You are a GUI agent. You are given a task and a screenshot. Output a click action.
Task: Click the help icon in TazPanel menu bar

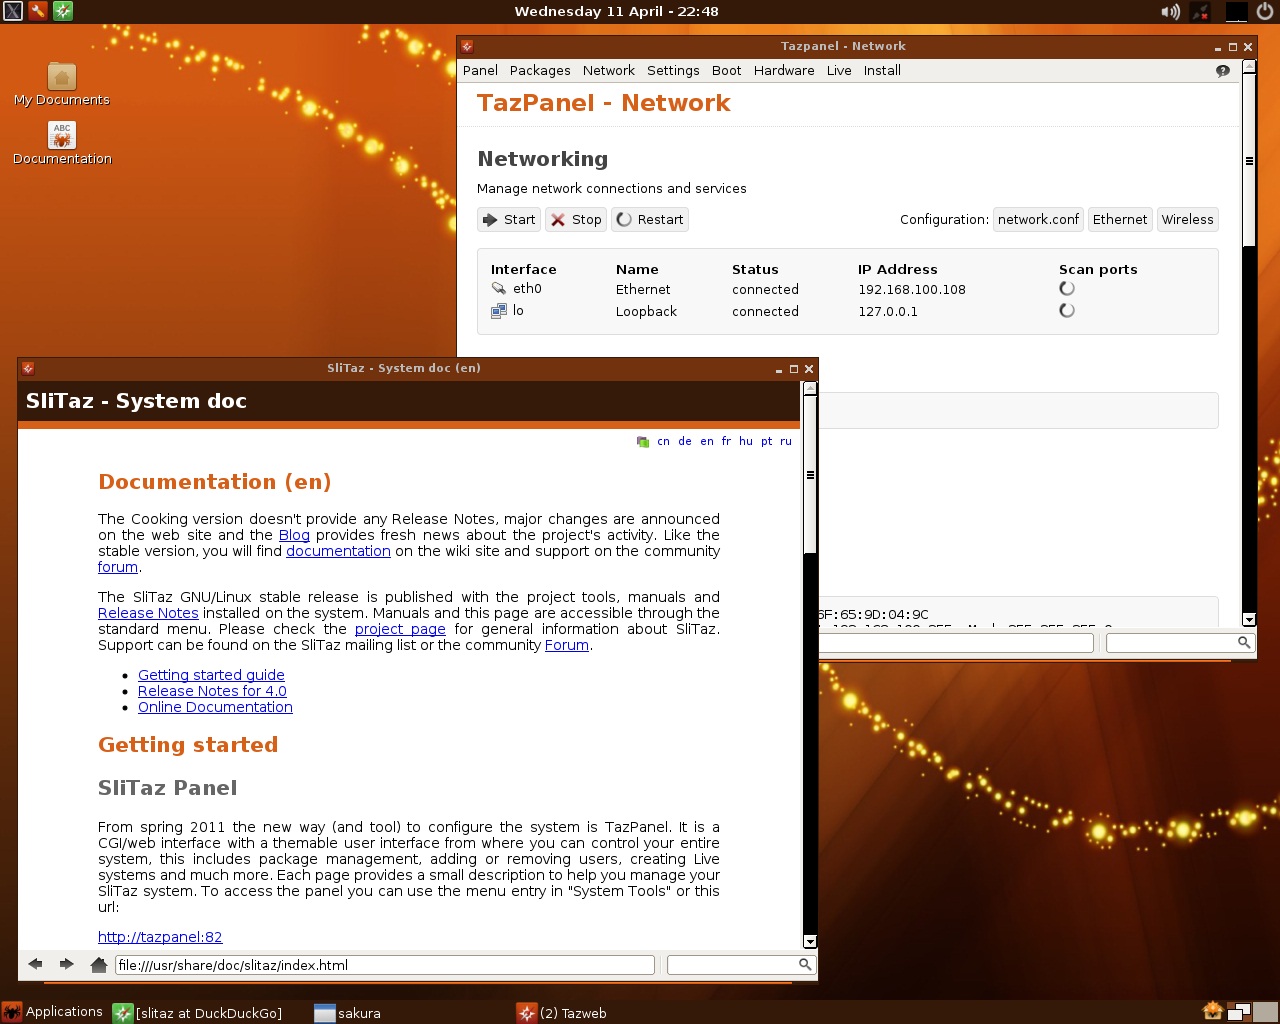coord(1222,71)
